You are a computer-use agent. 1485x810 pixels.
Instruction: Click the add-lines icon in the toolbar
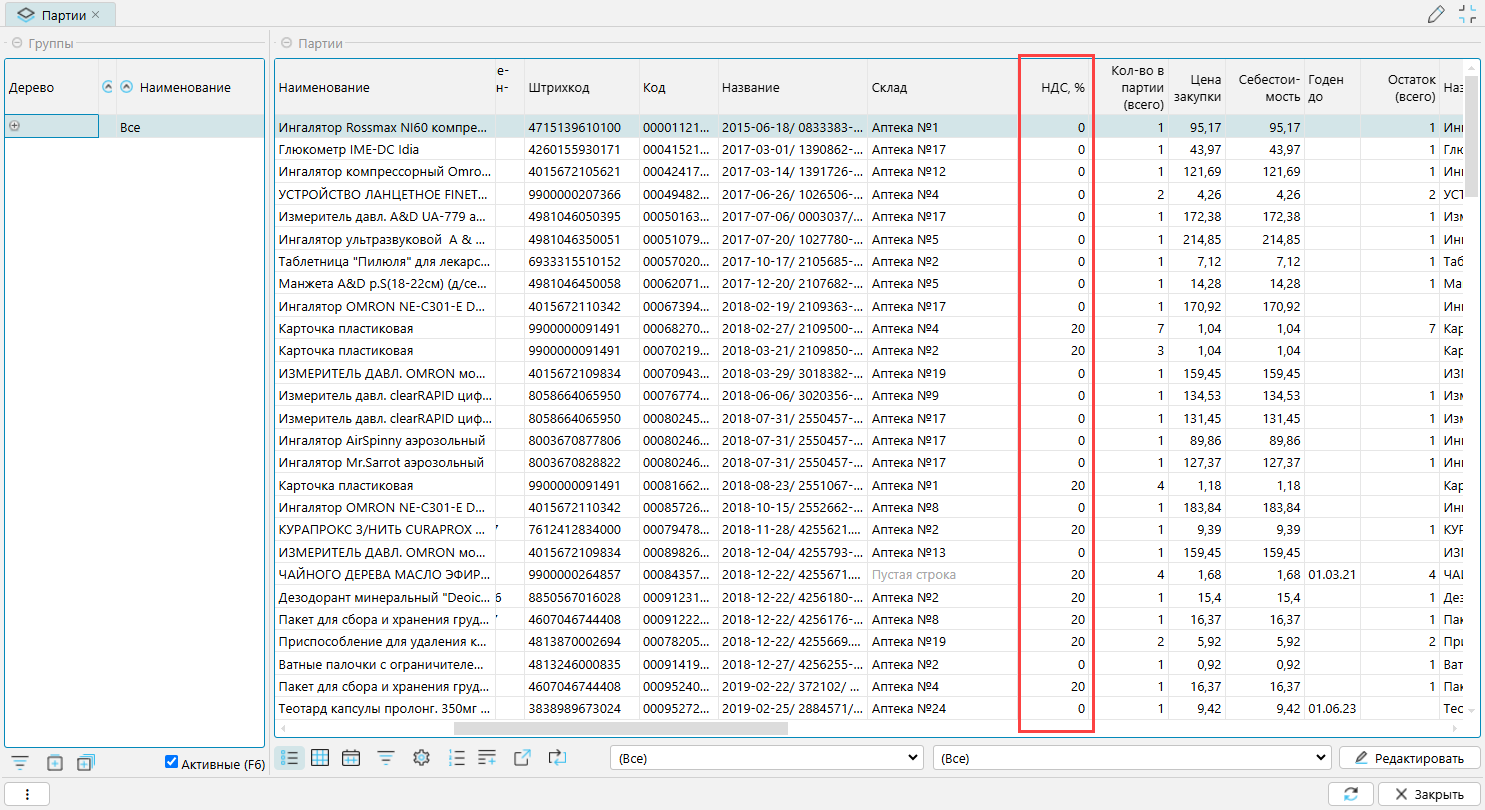(487, 758)
